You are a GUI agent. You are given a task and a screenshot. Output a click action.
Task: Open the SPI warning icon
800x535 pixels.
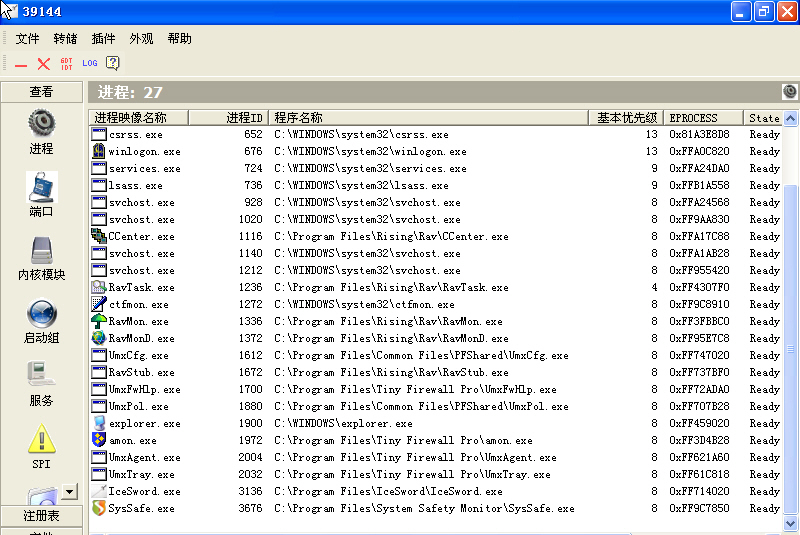tap(41, 439)
